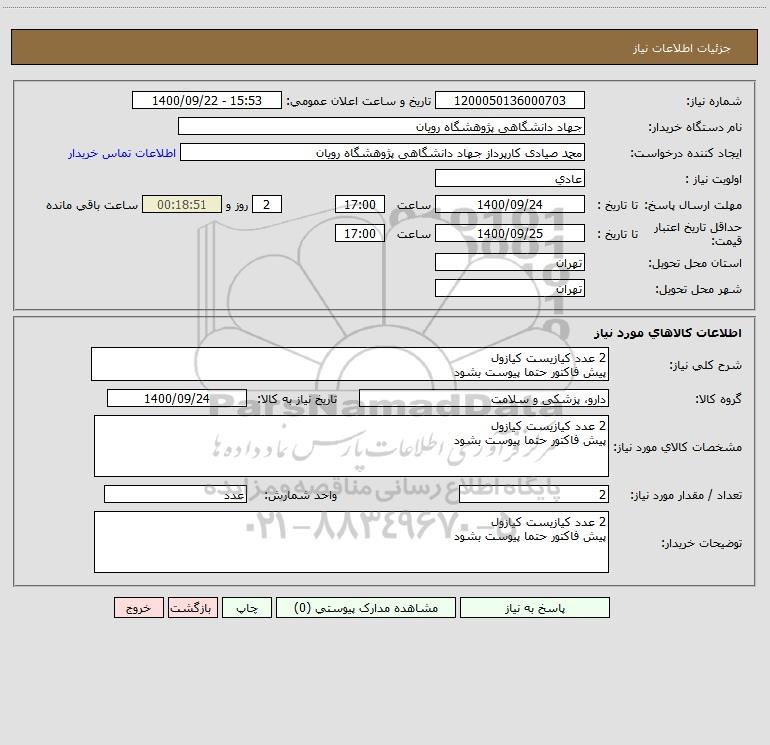Click the goods need date 1400/09/24 field
This screenshot has height=745, width=770.
(x=177, y=398)
